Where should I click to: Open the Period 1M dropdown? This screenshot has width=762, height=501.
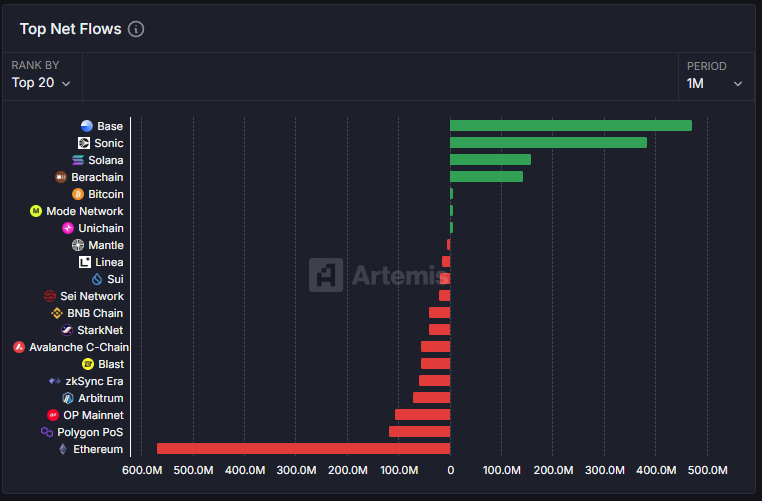[x=714, y=83]
